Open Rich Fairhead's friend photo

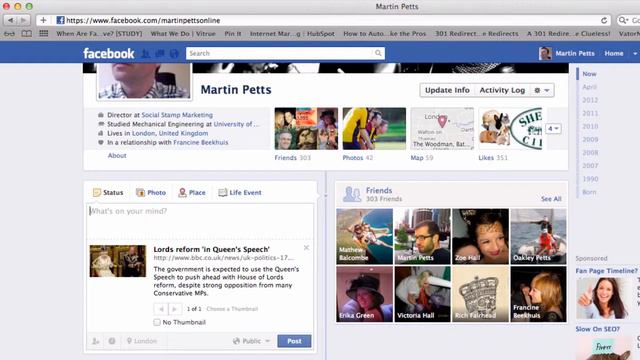pyautogui.click(x=480, y=294)
